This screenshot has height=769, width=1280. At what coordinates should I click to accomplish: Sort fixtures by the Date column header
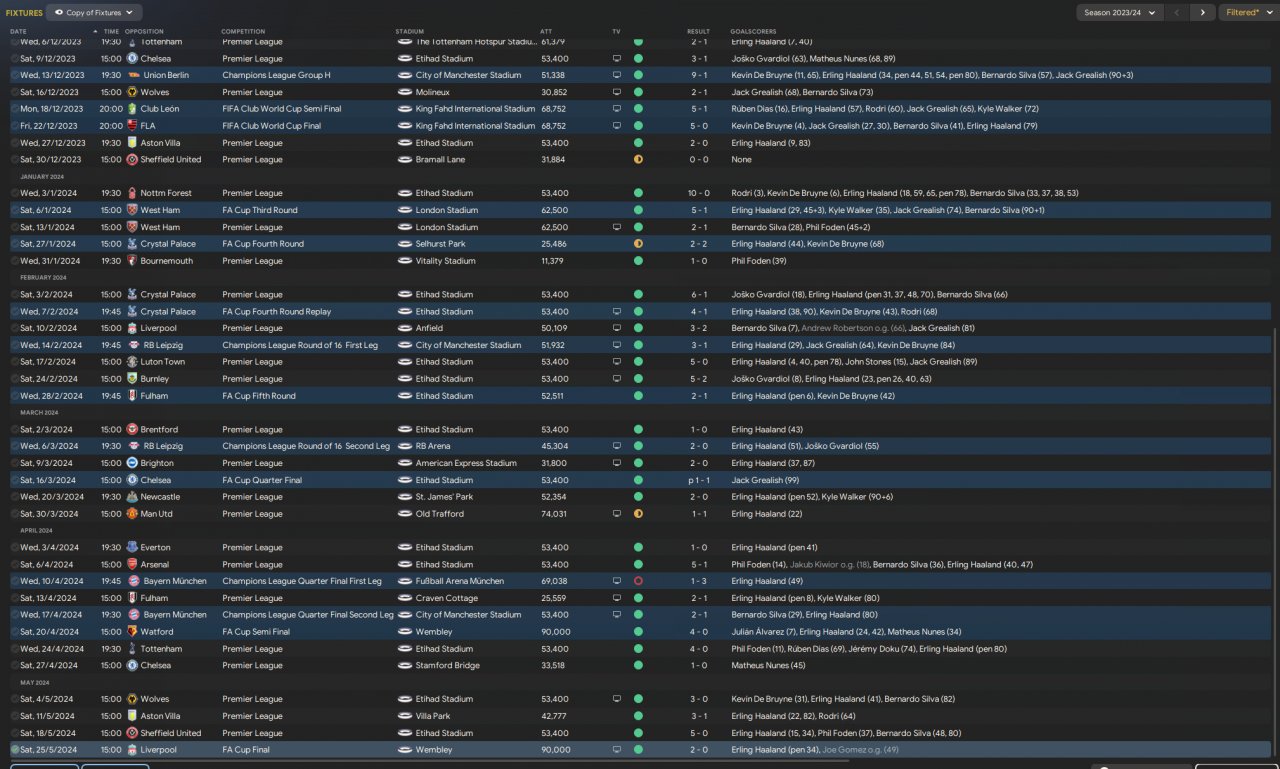click(x=19, y=31)
